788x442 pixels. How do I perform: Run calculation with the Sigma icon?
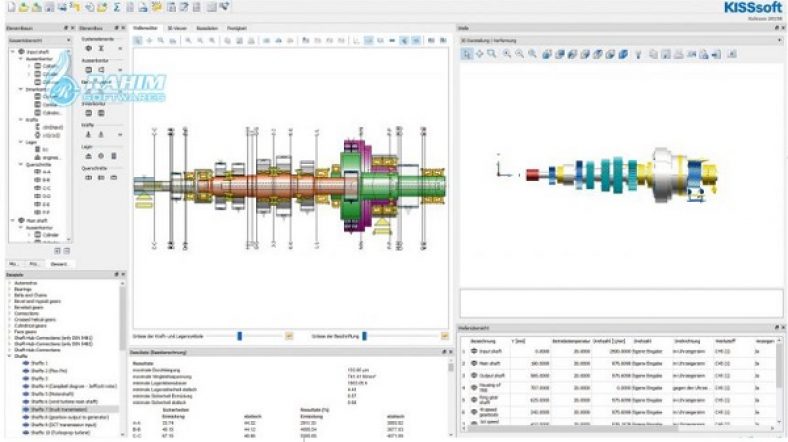(x=117, y=7)
